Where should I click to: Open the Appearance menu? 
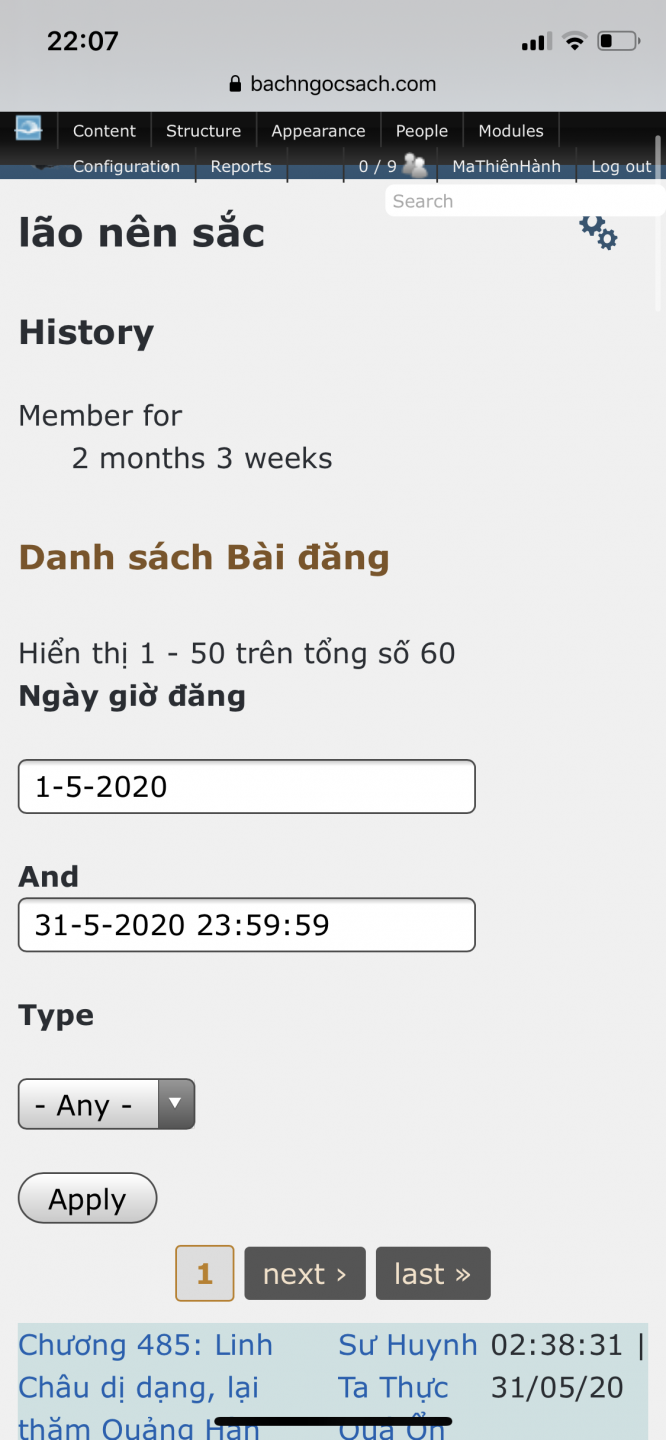pos(318,130)
